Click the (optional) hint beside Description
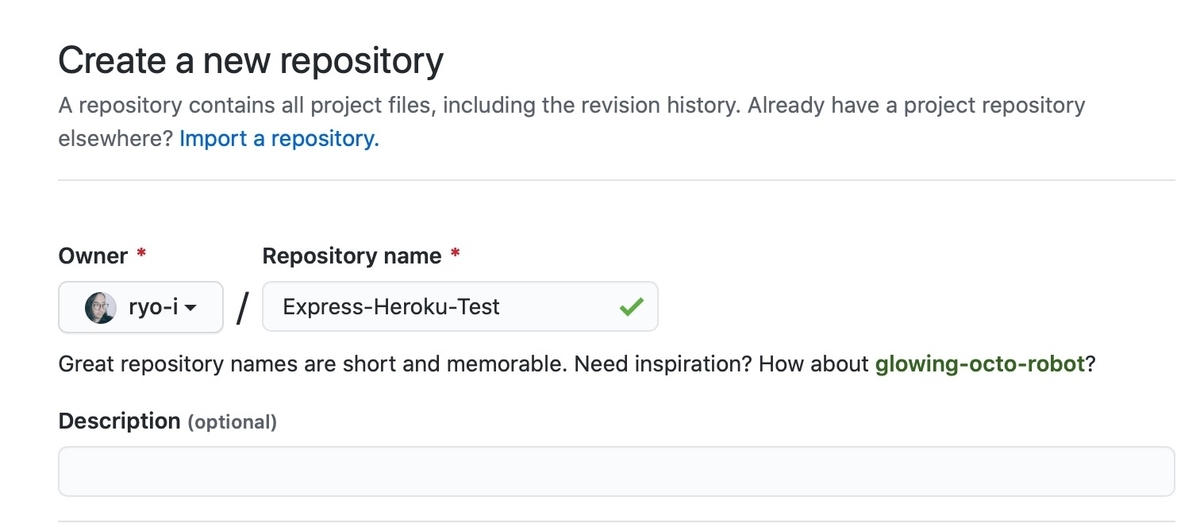 (232, 422)
